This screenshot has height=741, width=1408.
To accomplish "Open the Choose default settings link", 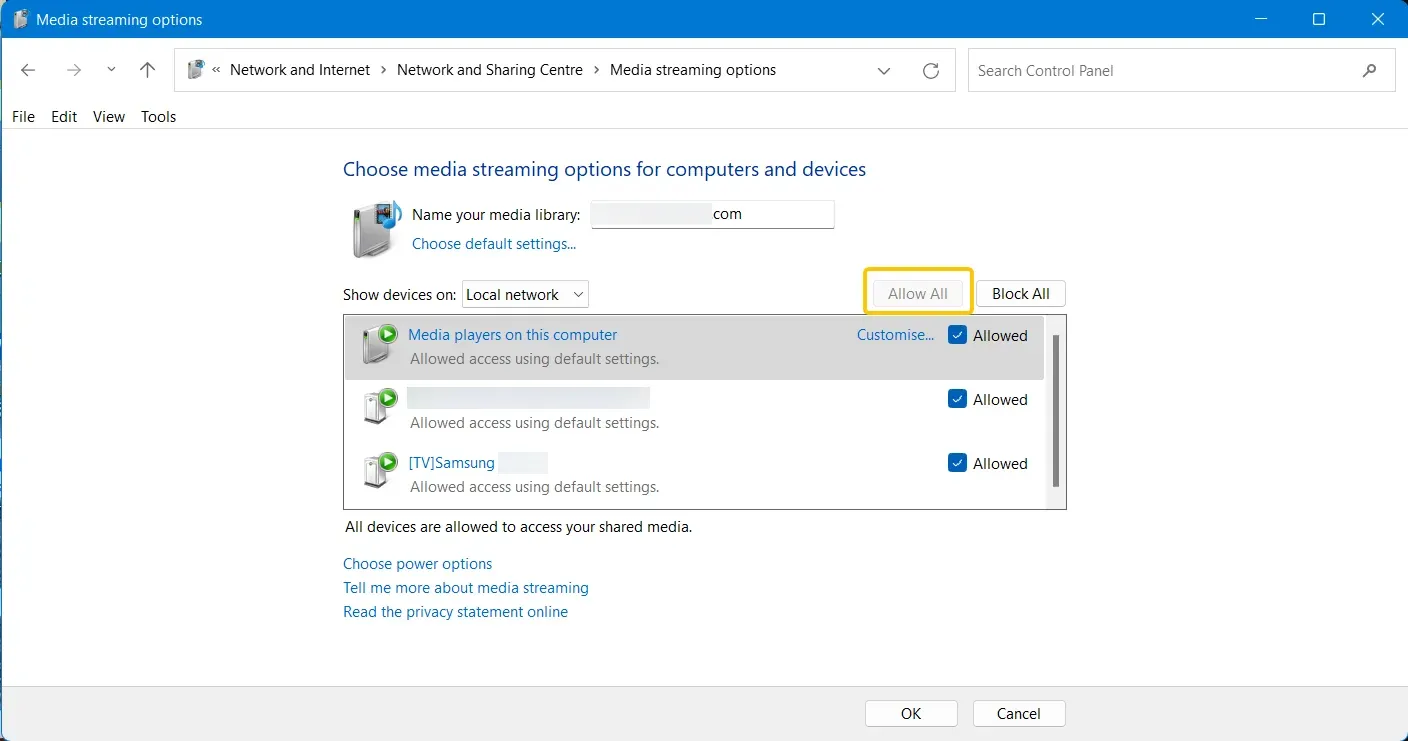I will (494, 244).
